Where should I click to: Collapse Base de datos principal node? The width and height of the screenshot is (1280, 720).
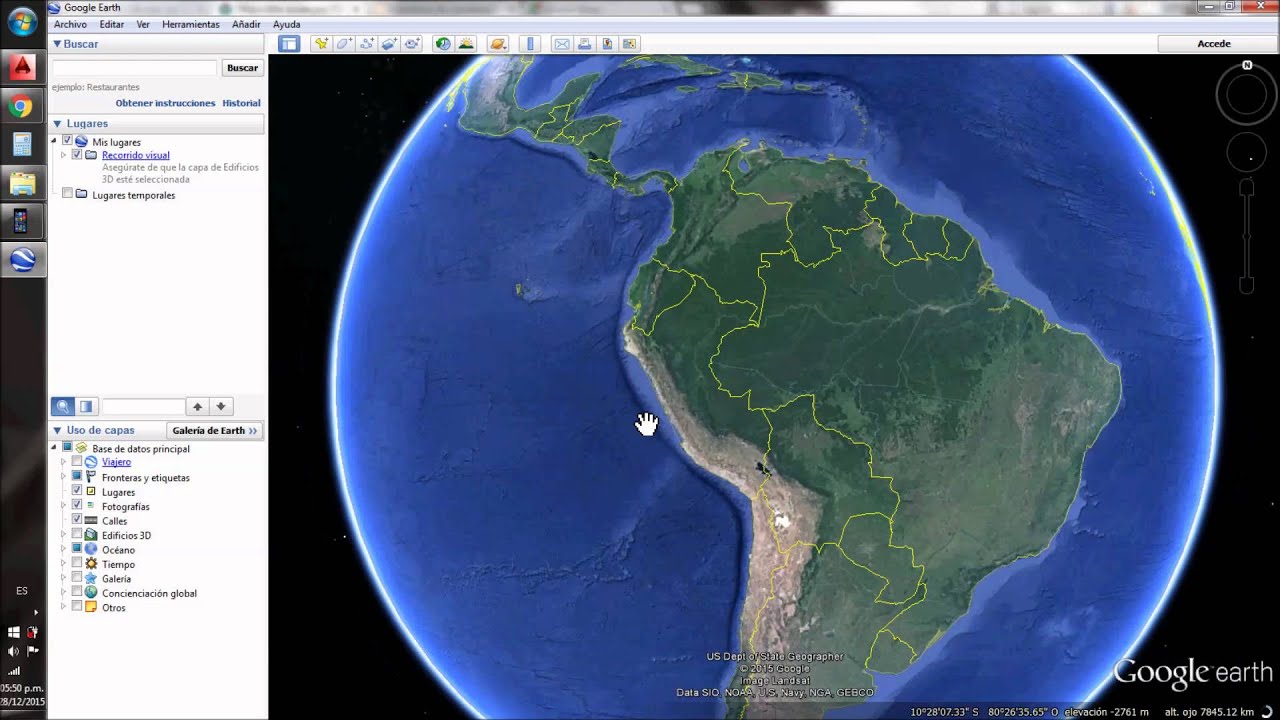(x=54, y=448)
